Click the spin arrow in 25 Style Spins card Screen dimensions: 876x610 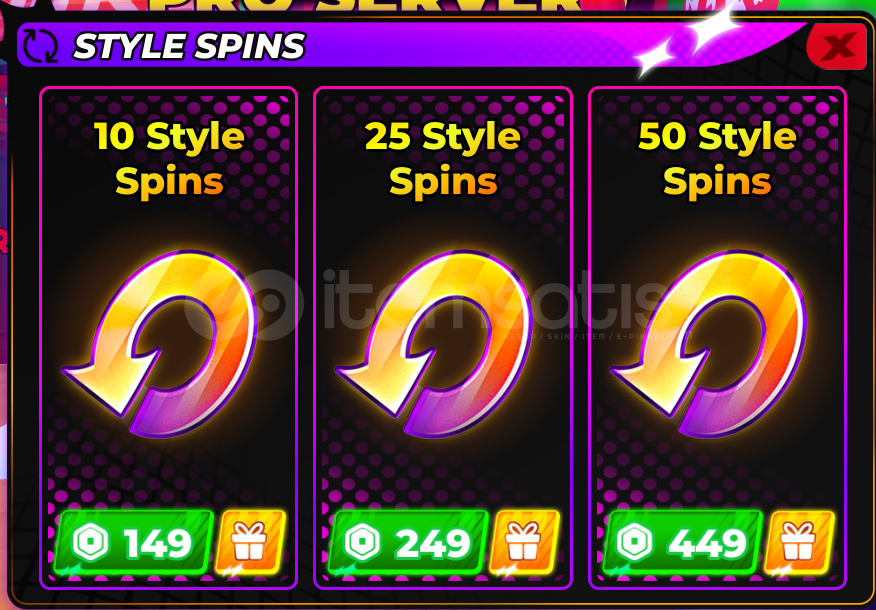pyautogui.click(x=435, y=344)
